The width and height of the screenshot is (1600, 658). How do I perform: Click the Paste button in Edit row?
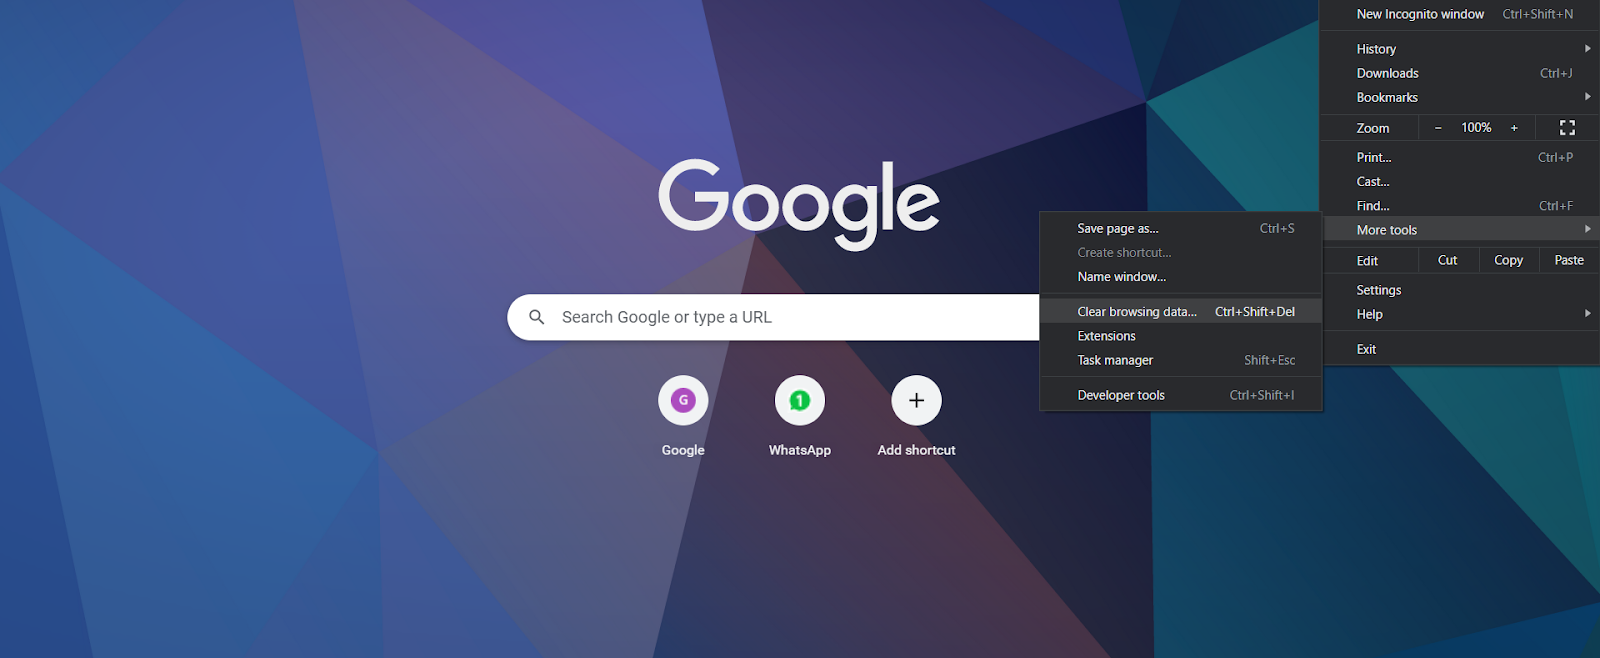click(x=1568, y=260)
